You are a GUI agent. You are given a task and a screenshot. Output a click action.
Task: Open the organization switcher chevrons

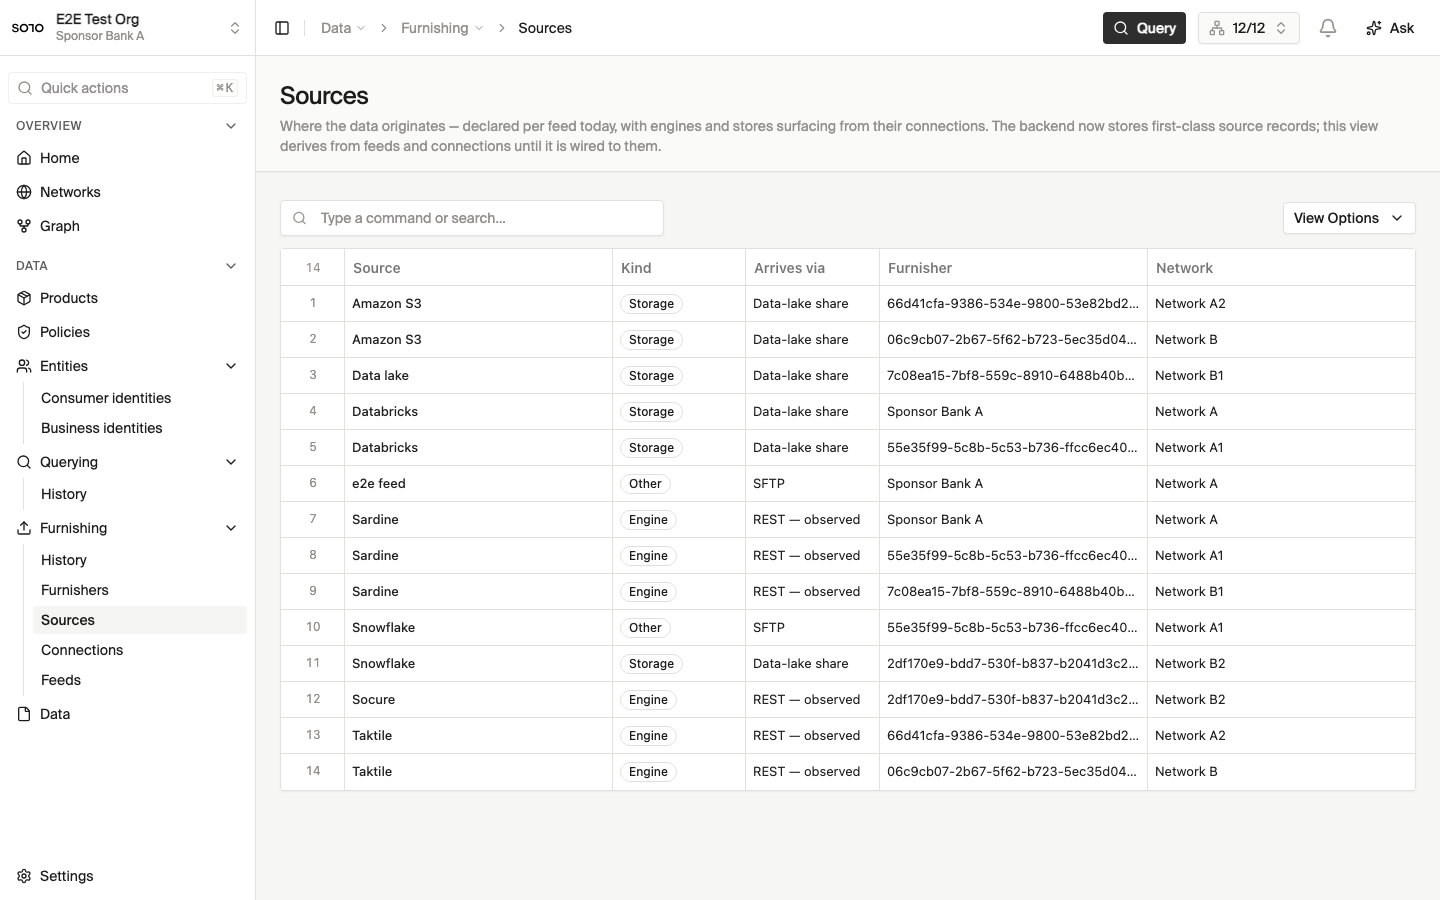(235, 28)
